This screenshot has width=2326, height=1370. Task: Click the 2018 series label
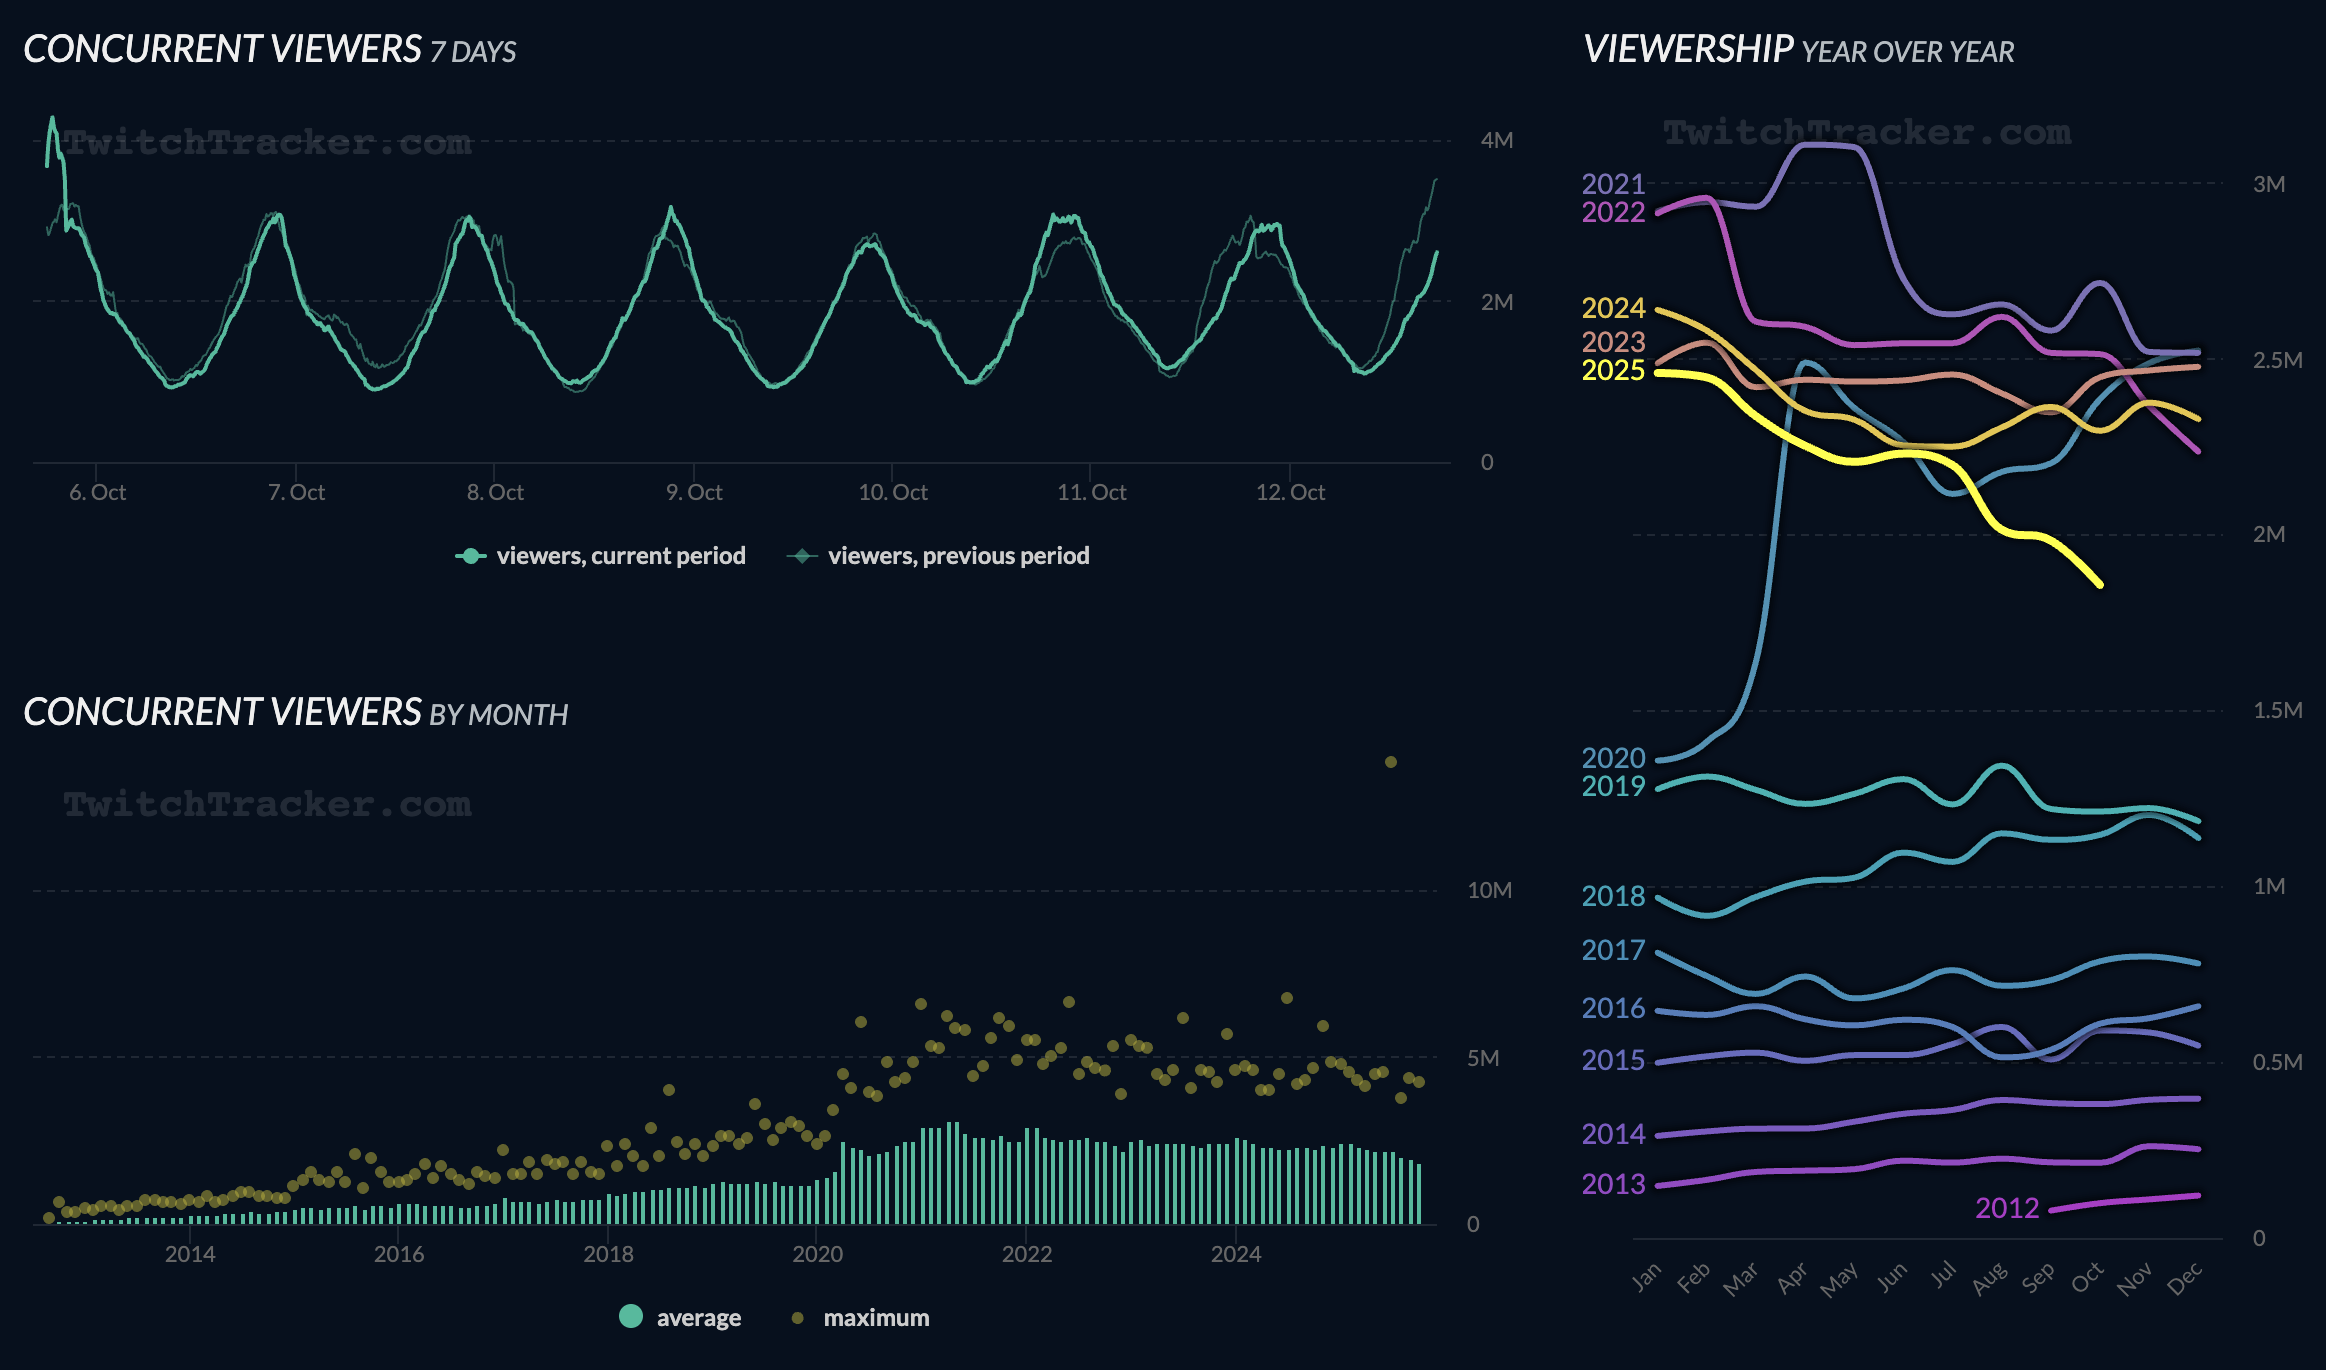(1613, 896)
